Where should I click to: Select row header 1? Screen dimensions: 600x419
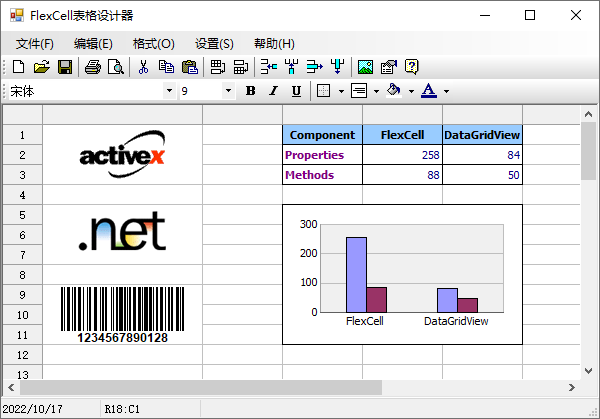point(23,135)
